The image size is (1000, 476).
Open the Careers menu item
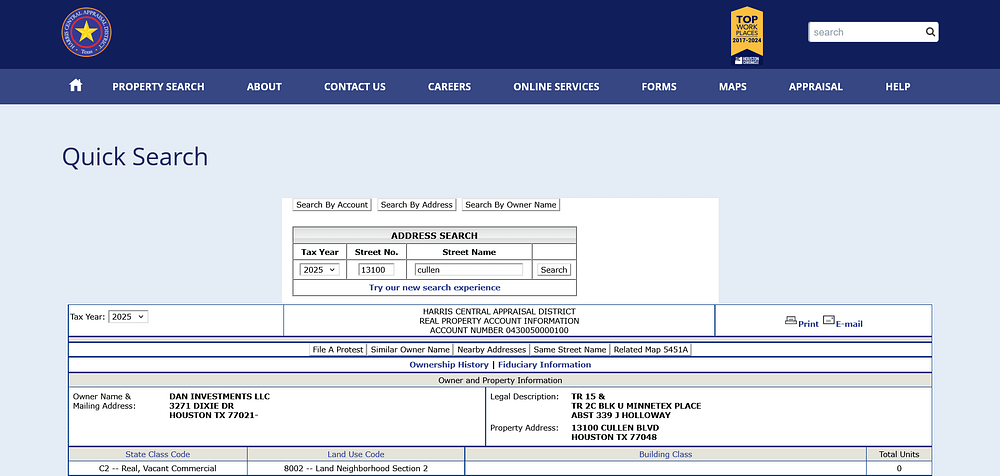[450, 87]
